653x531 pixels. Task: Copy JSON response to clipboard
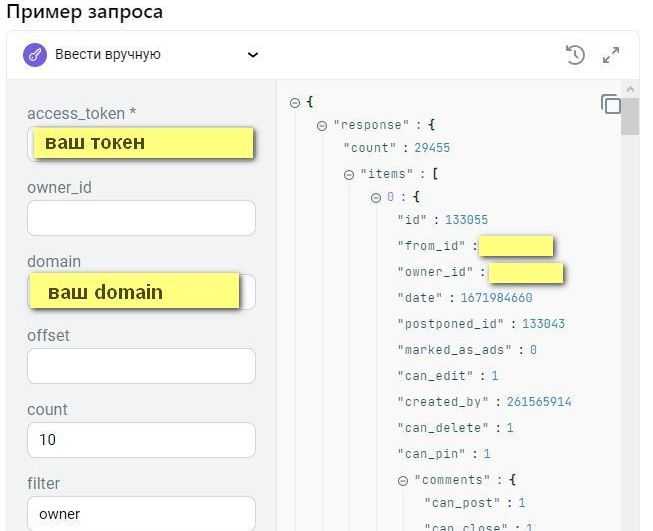pos(611,104)
